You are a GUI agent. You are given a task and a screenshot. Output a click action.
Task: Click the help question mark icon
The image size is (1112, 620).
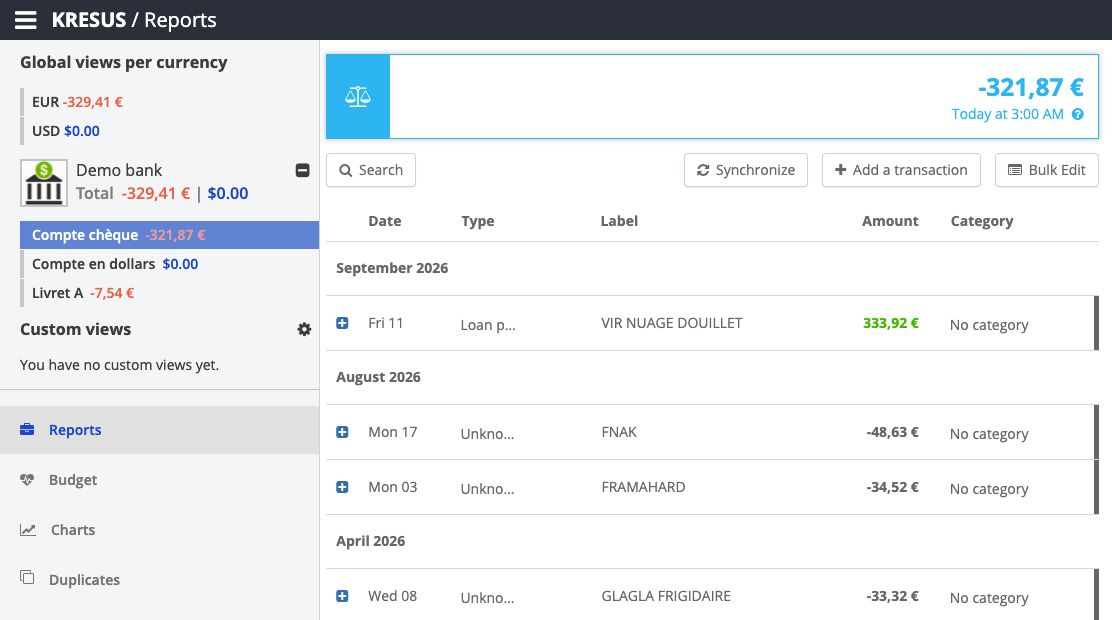(x=1077, y=114)
